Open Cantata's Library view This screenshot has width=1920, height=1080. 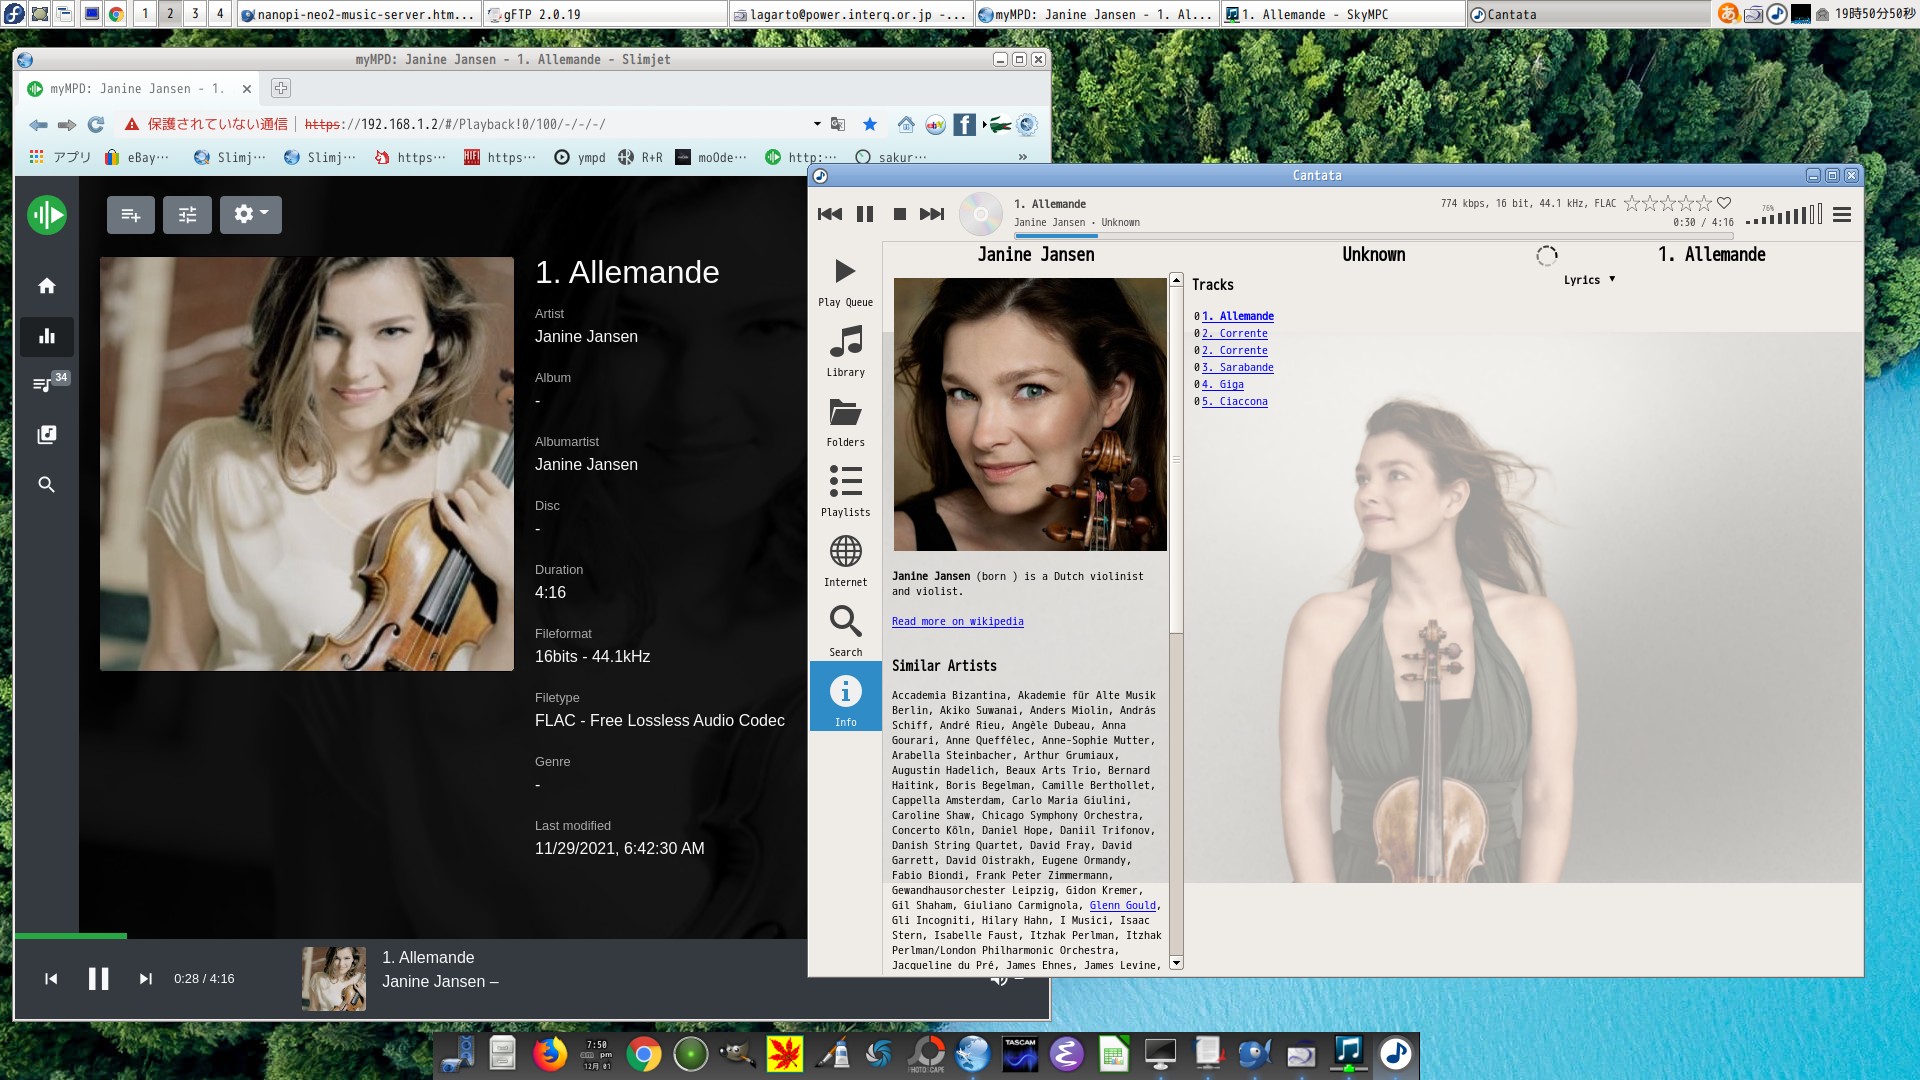[845, 350]
